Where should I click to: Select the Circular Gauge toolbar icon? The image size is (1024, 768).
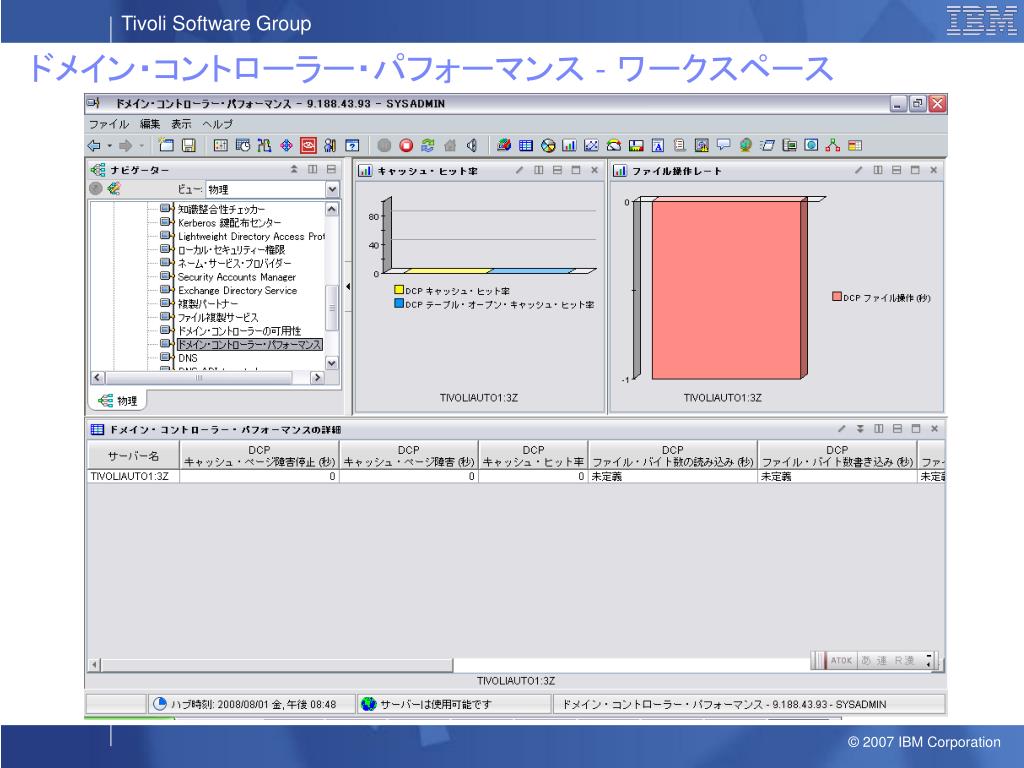pyautogui.click(x=614, y=146)
